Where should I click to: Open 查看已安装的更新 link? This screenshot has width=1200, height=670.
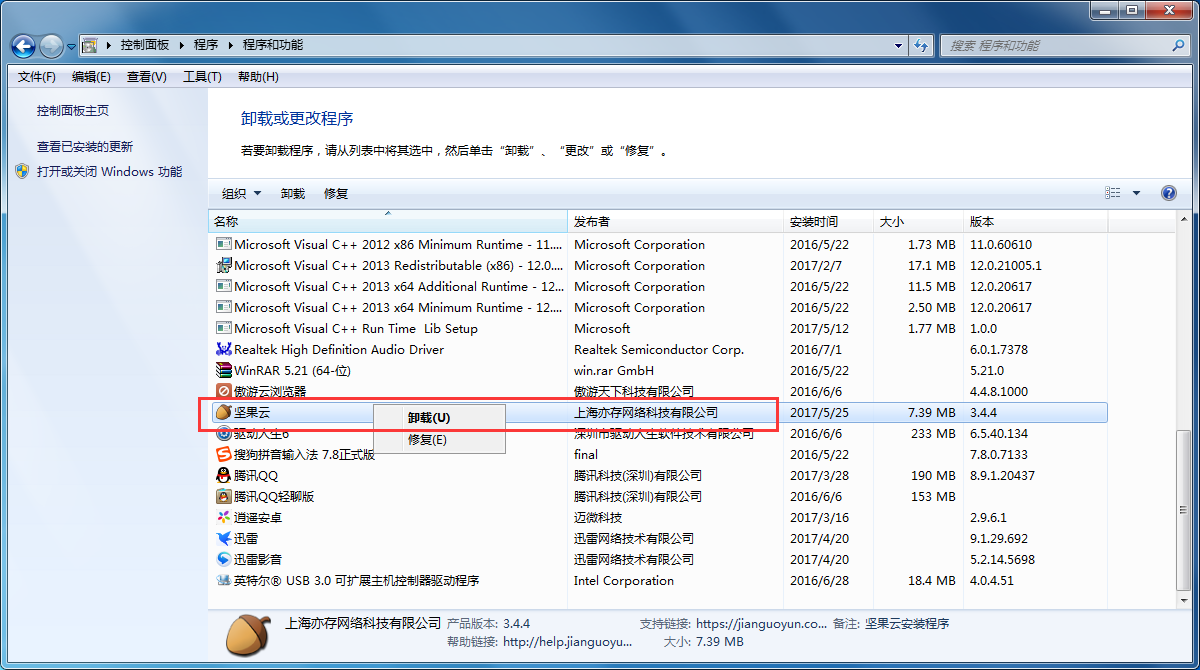85,146
